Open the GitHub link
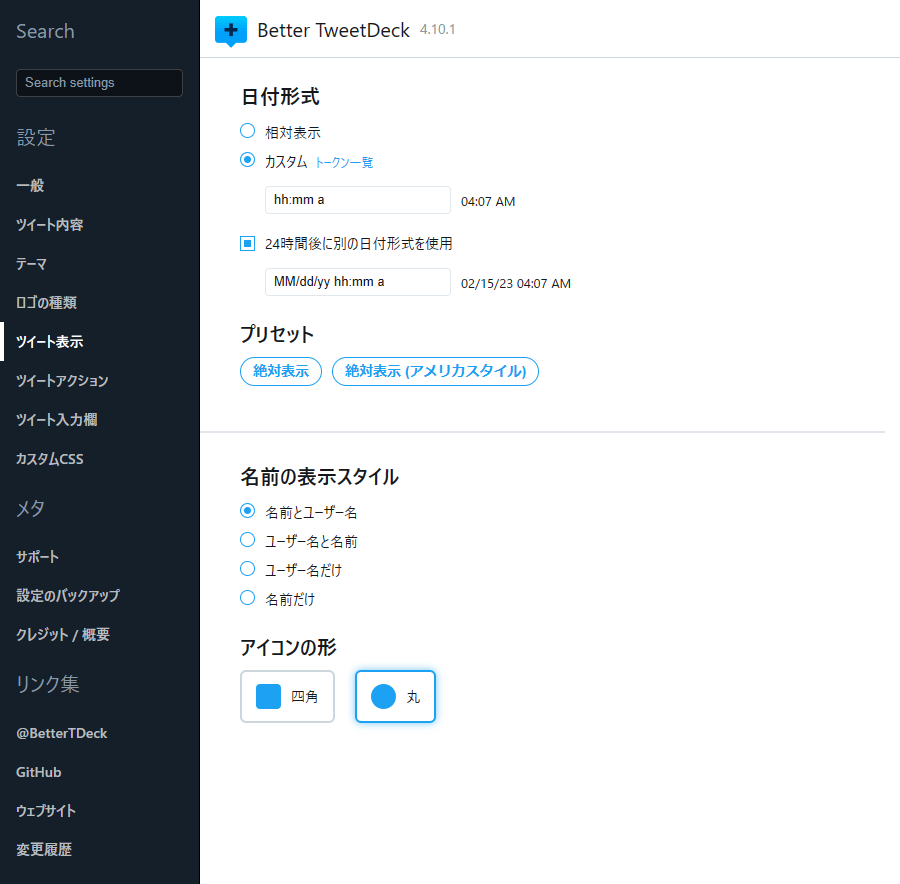 click(x=38, y=772)
